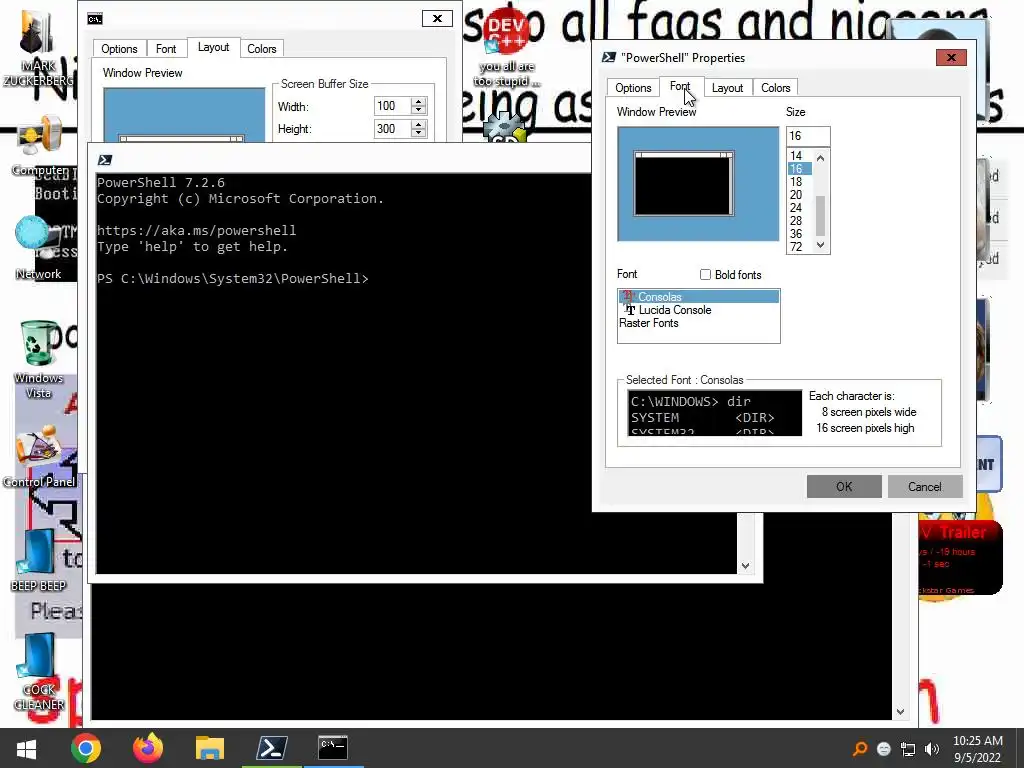Image resolution: width=1024 pixels, height=768 pixels.
Task: Choose the Lucida Console font
Action: pyautogui.click(x=698, y=310)
